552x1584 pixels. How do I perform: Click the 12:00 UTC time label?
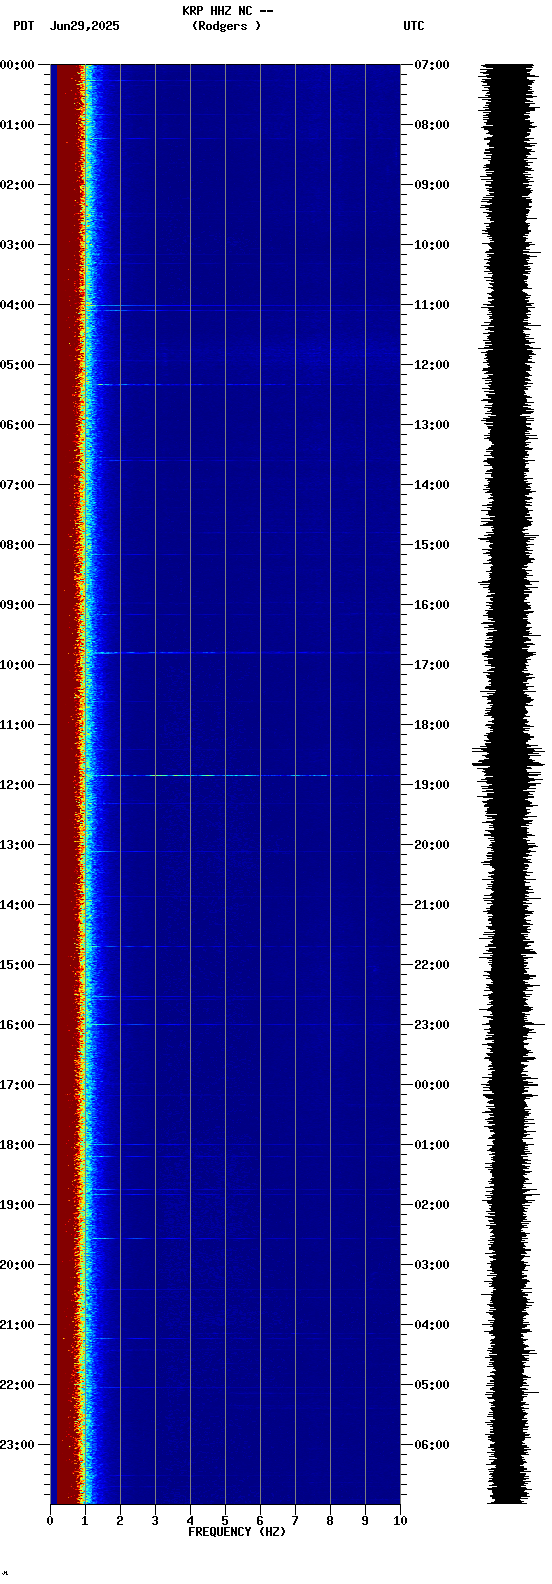pos(432,365)
